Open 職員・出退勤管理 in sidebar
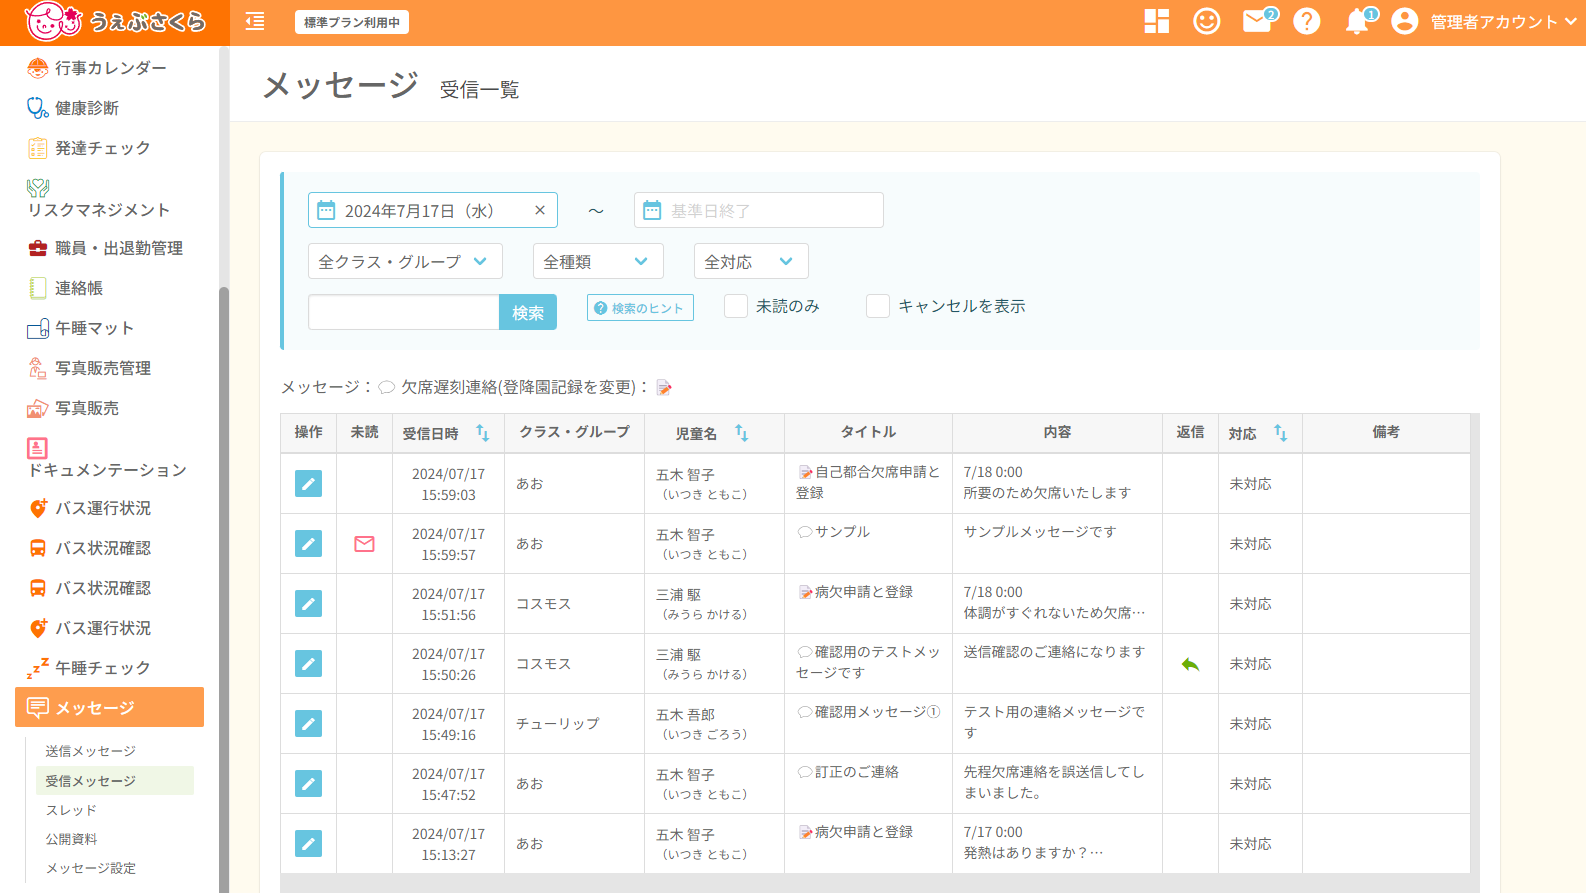 (x=118, y=248)
